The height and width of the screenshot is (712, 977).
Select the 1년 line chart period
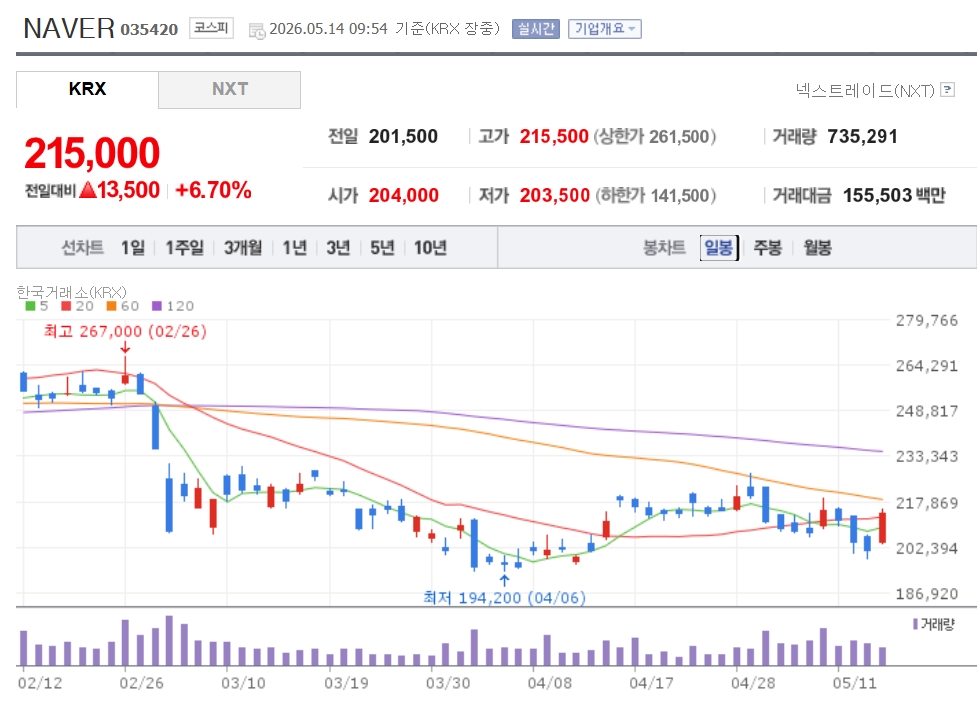click(295, 248)
